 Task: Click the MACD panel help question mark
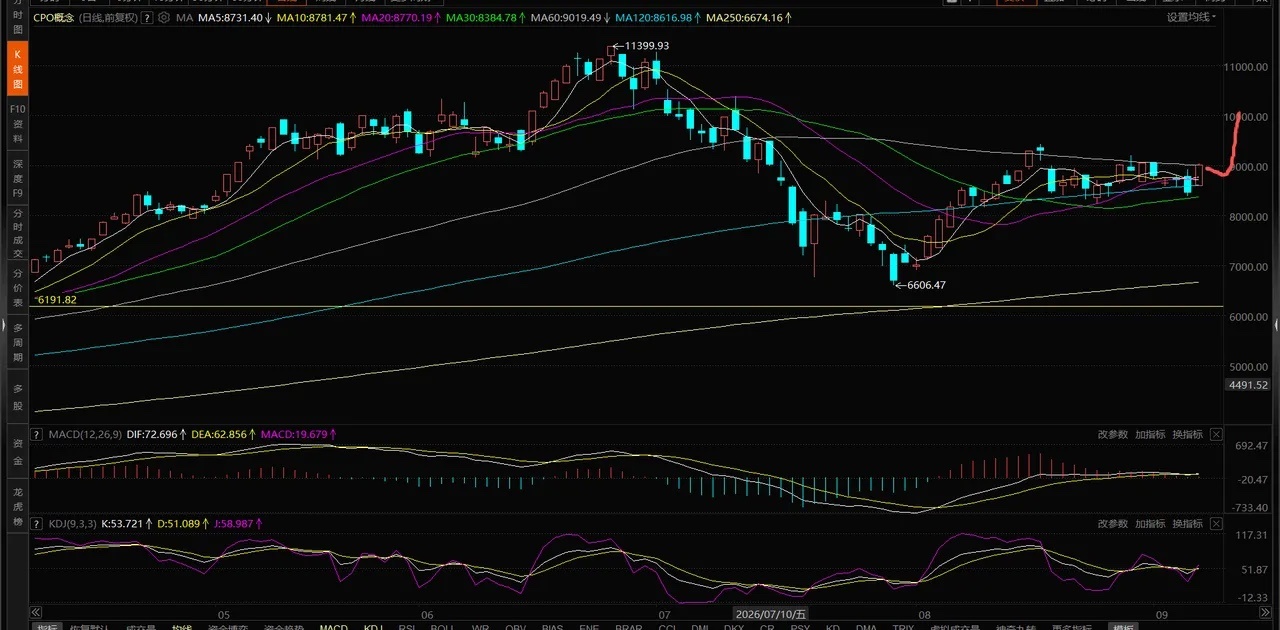coord(37,434)
